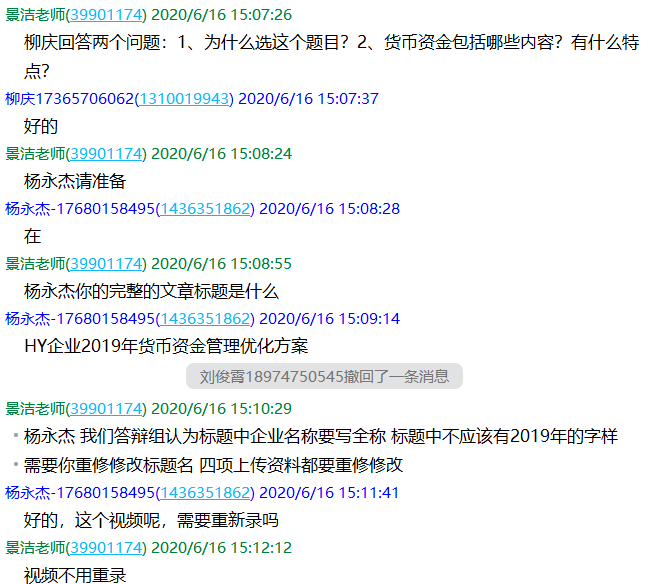The image size is (653, 584).
Task: Open ID link 39901174 in the 15:07:26 message
Action: pos(107,15)
